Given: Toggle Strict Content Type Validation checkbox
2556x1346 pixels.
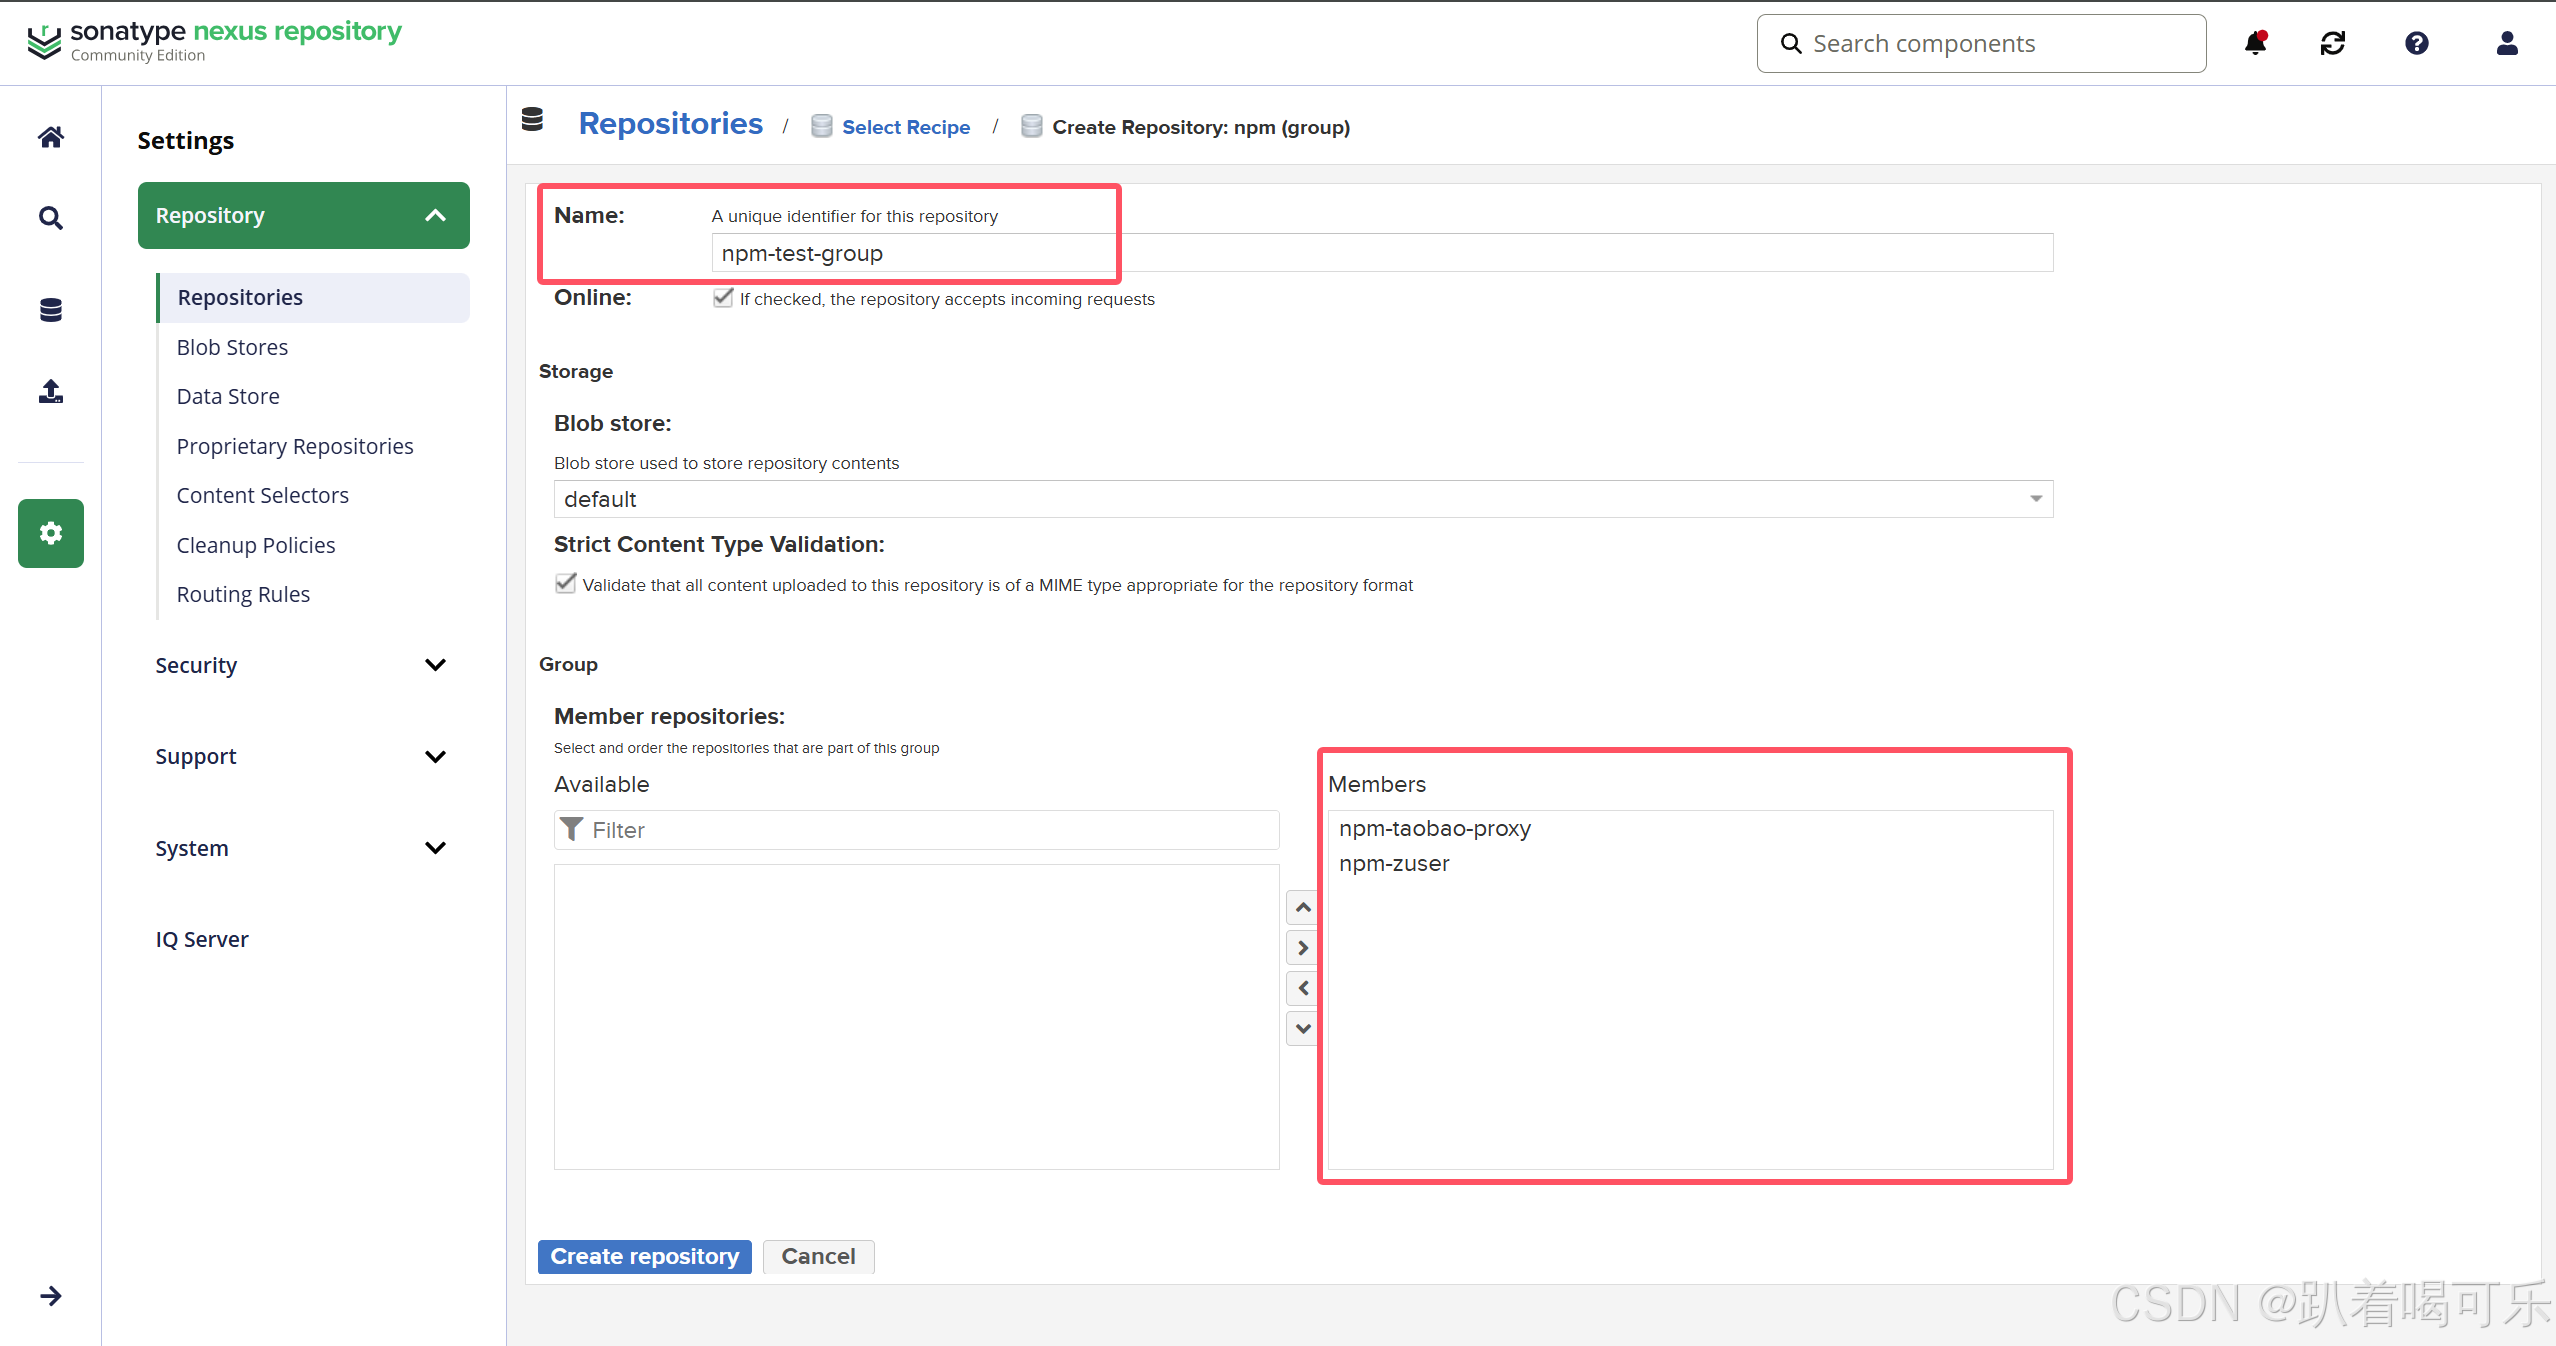Looking at the screenshot, I should 566,584.
